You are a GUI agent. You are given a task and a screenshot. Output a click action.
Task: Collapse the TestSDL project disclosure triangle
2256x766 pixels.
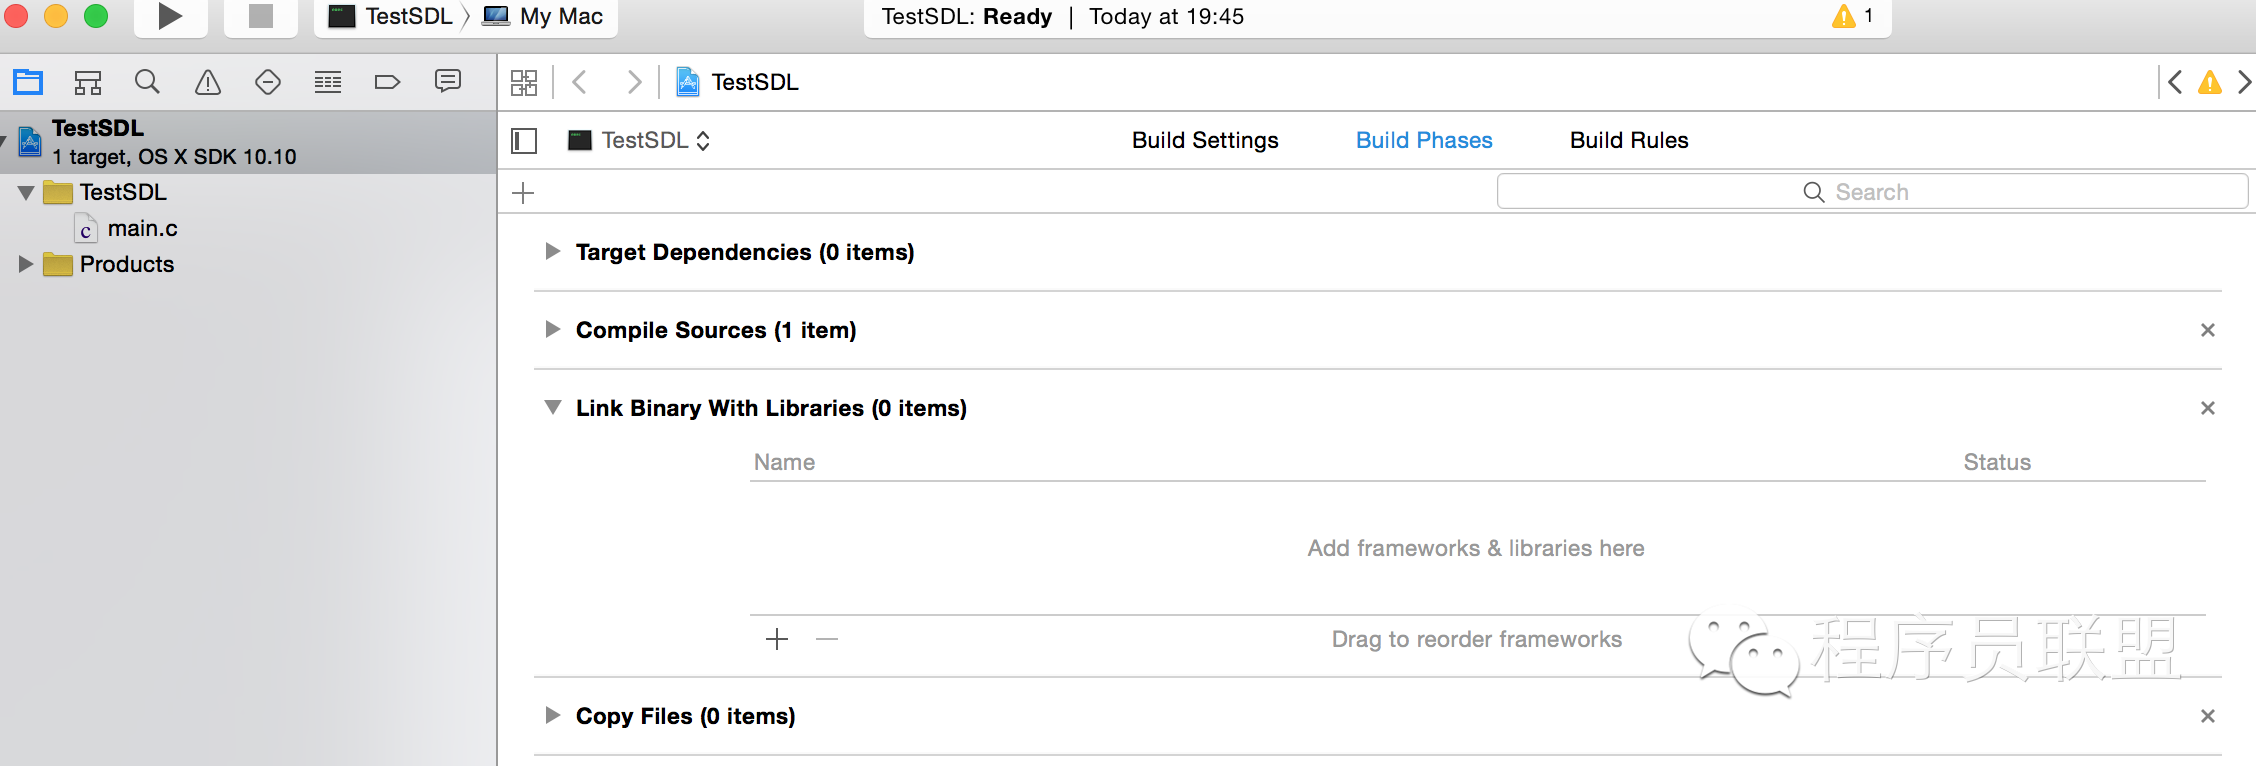click(4, 142)
